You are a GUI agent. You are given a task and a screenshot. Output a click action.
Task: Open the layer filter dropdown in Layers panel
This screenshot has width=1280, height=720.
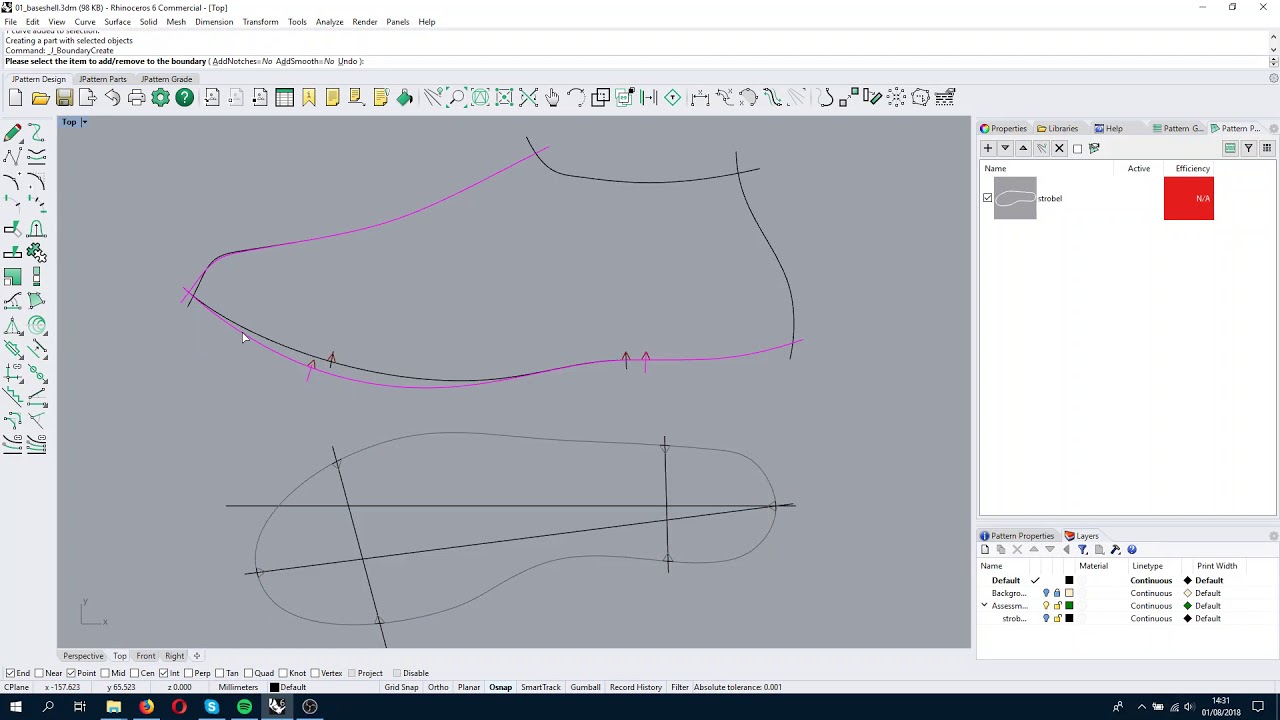pos(1082,549)
